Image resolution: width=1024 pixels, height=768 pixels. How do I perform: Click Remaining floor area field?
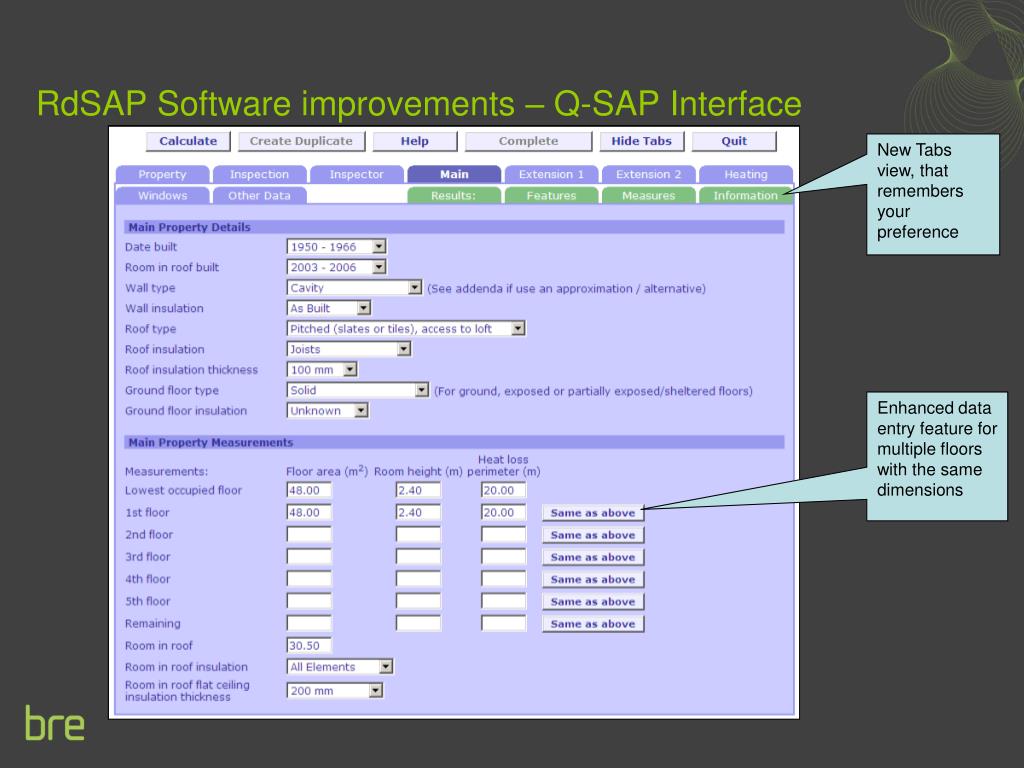[x=309, y=624]
